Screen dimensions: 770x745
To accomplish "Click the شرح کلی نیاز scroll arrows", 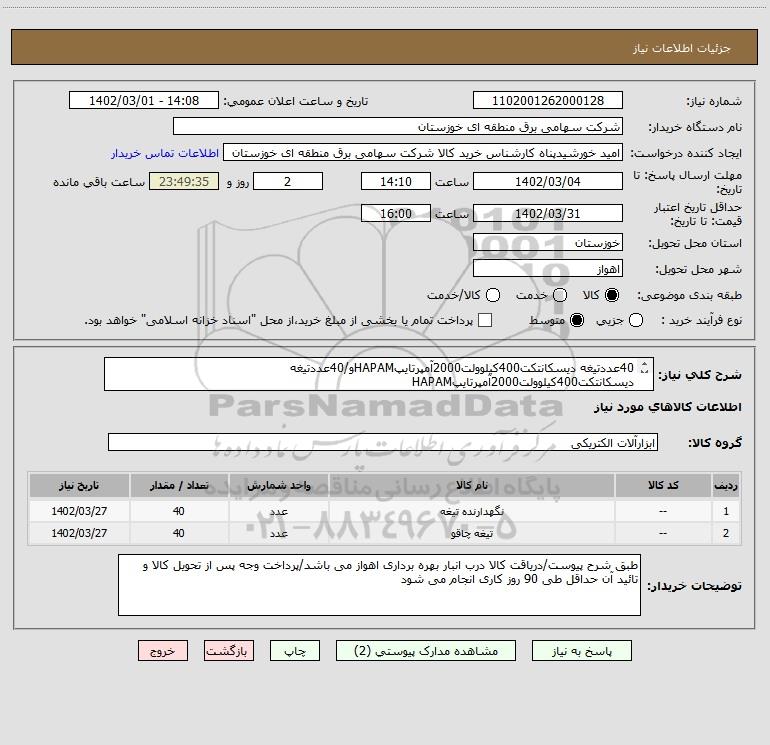I will pyautogui.click(x=645, y=368).
